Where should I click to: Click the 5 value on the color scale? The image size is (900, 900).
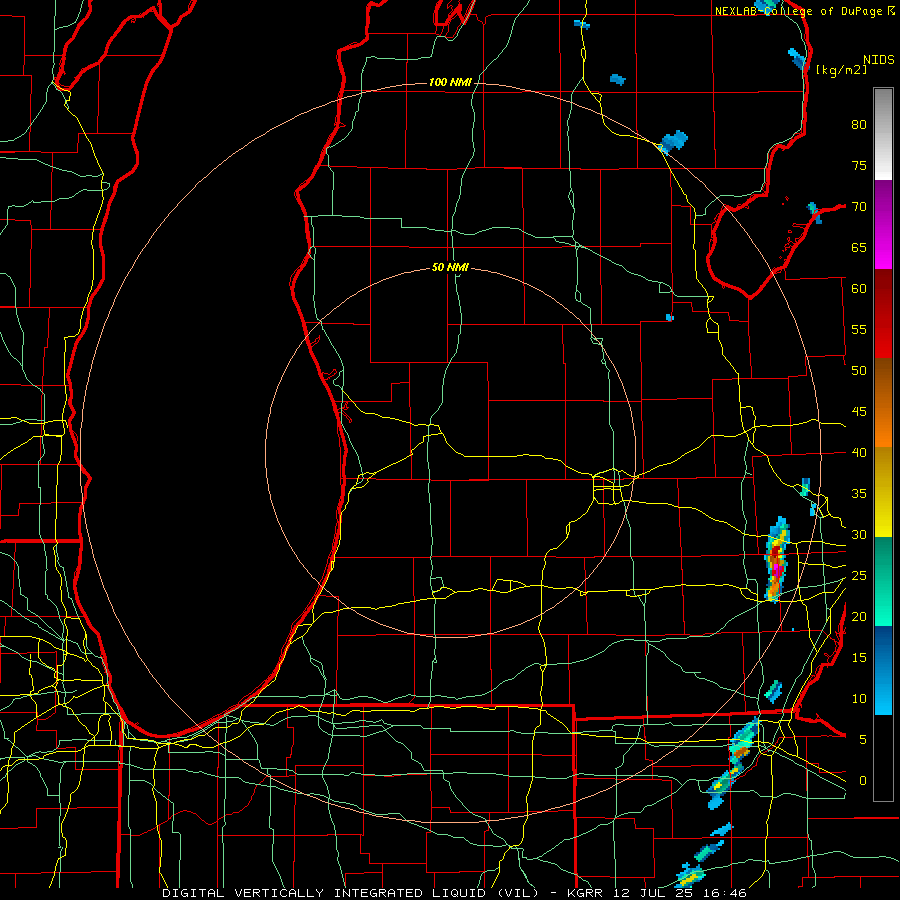[x=863, y=739]
